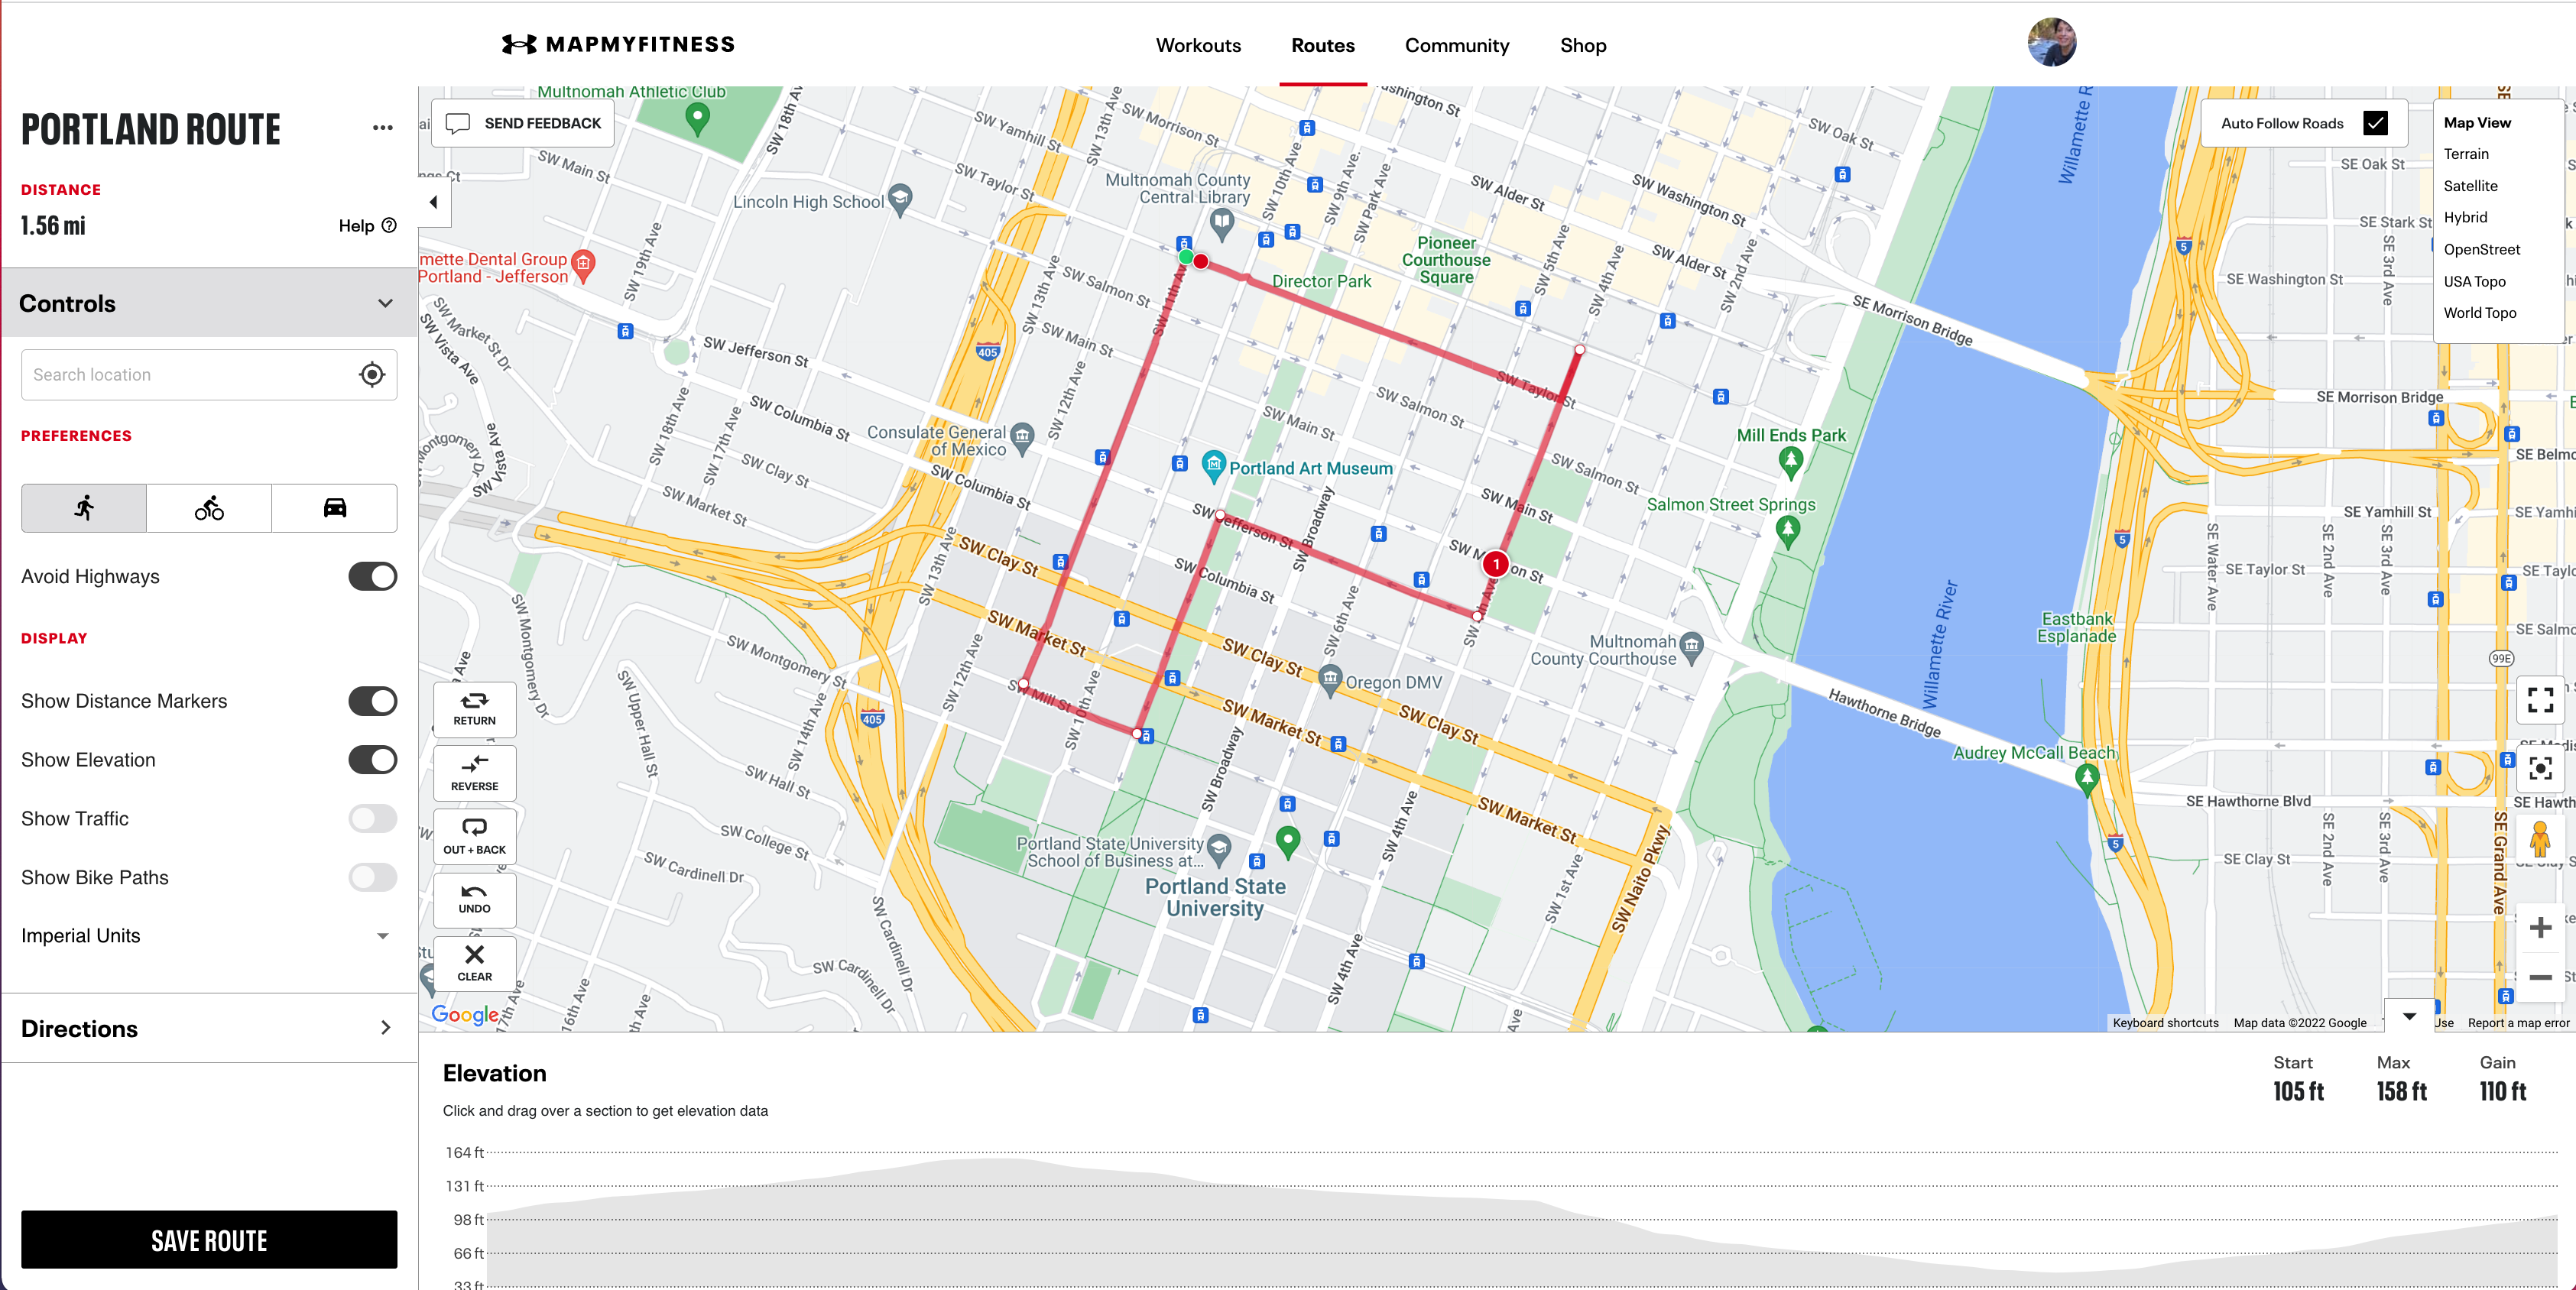Enable the Show Traffic toggle

tap(373, 818)
